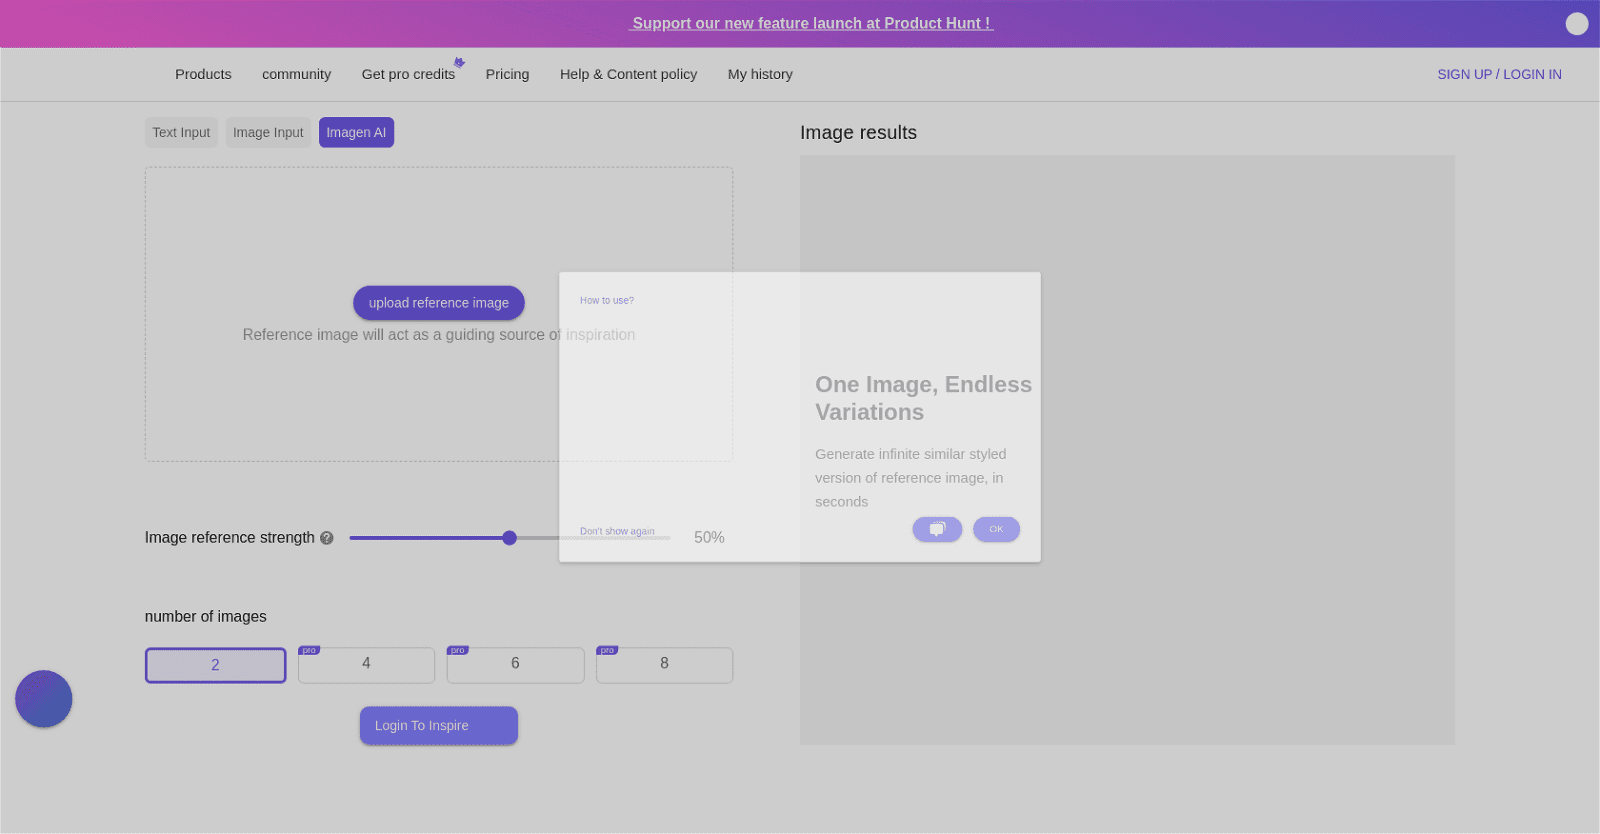1600x834 pixels.
Task: Open the community menu item
Action: coord(296,74)
